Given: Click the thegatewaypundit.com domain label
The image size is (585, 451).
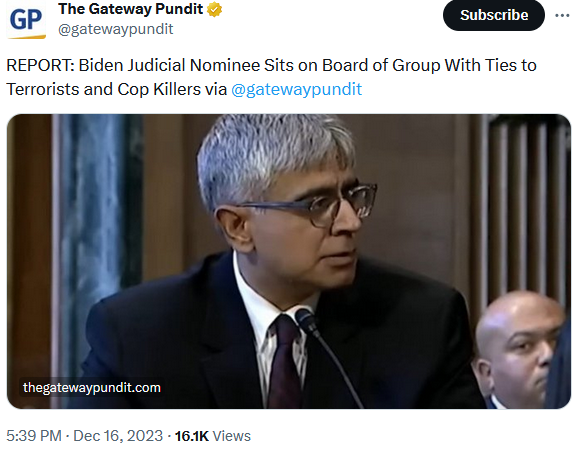Looking at the screenshot, I should (92, 388).
